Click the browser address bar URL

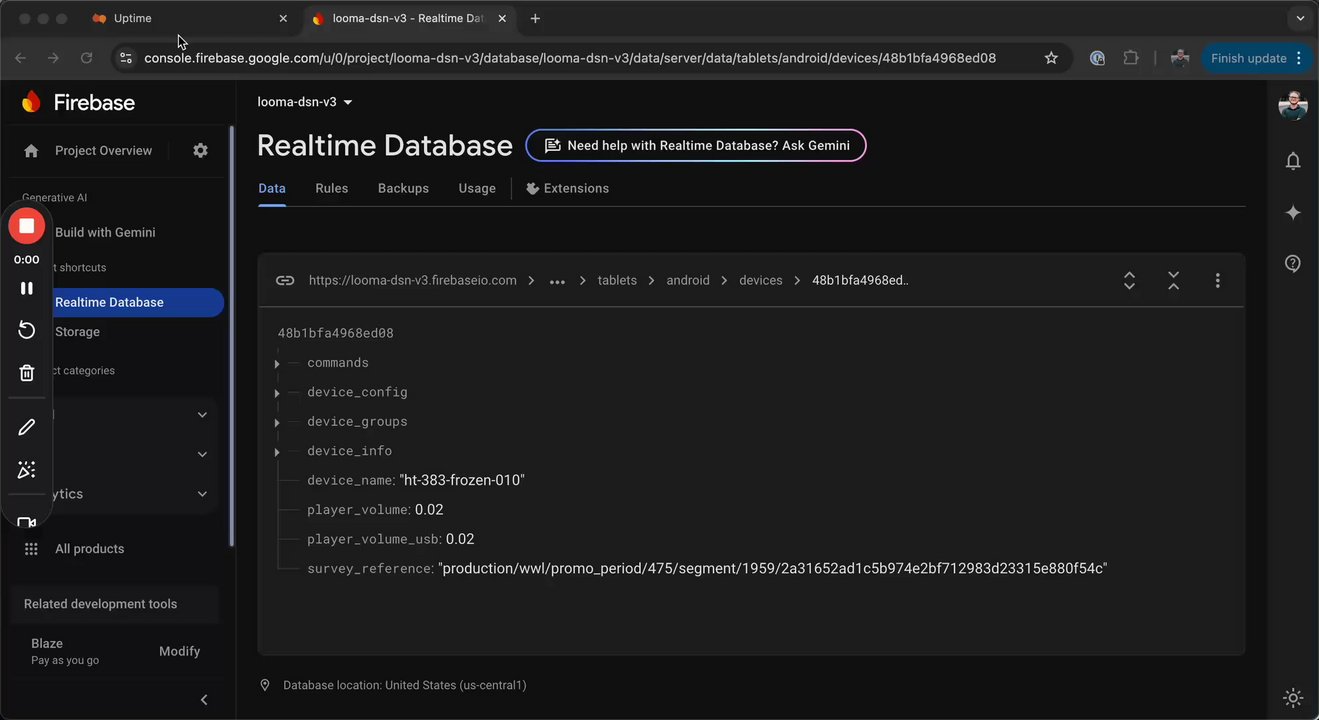[570, 58]
